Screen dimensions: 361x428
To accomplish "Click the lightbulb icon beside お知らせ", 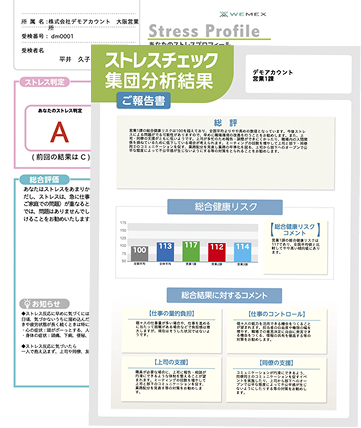I will pyautogui.click(x=26, y=304).
